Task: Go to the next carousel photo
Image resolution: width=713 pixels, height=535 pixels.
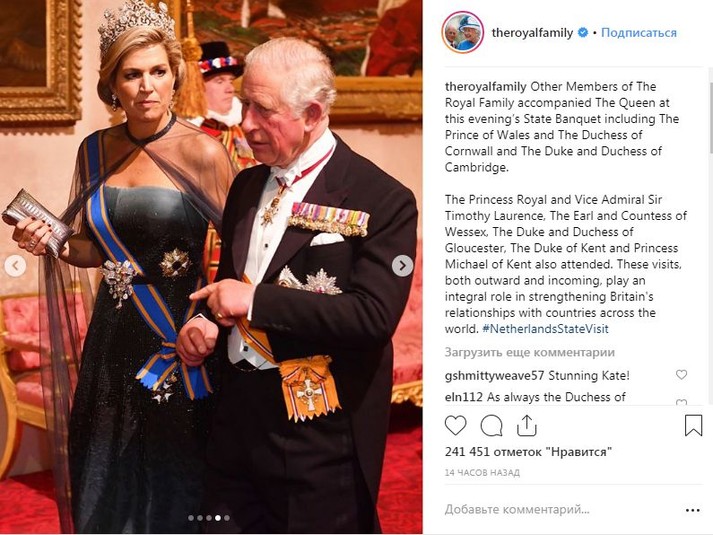Action: [402, 266]
